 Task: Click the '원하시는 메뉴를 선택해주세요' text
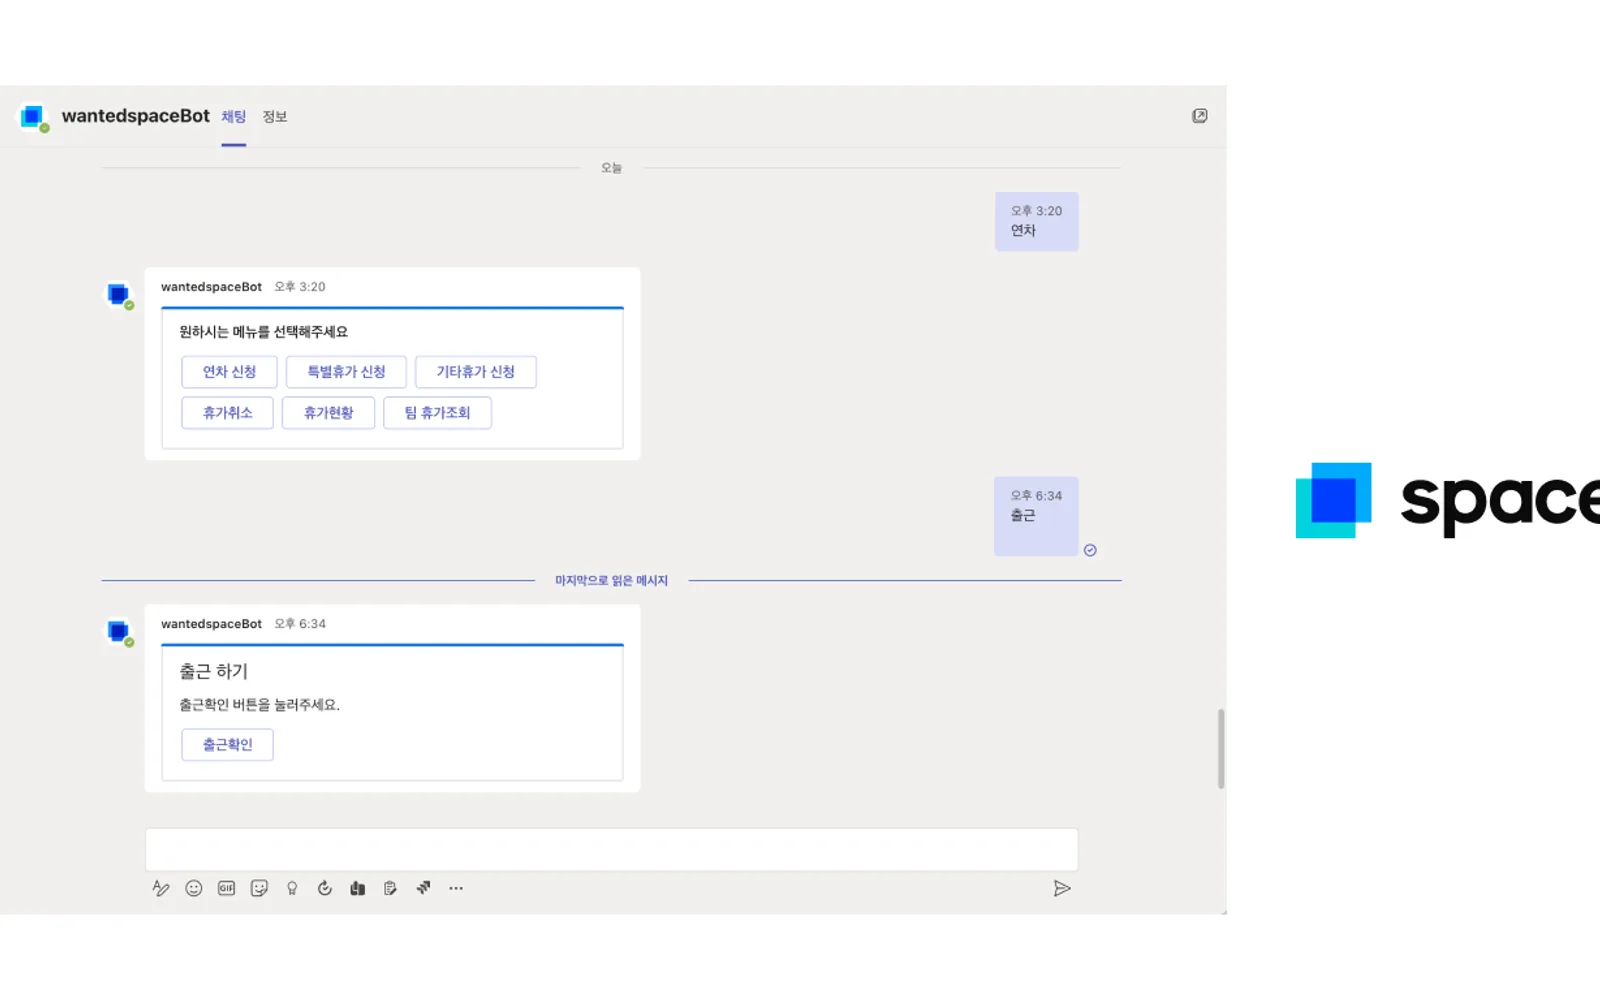(263, 332)
